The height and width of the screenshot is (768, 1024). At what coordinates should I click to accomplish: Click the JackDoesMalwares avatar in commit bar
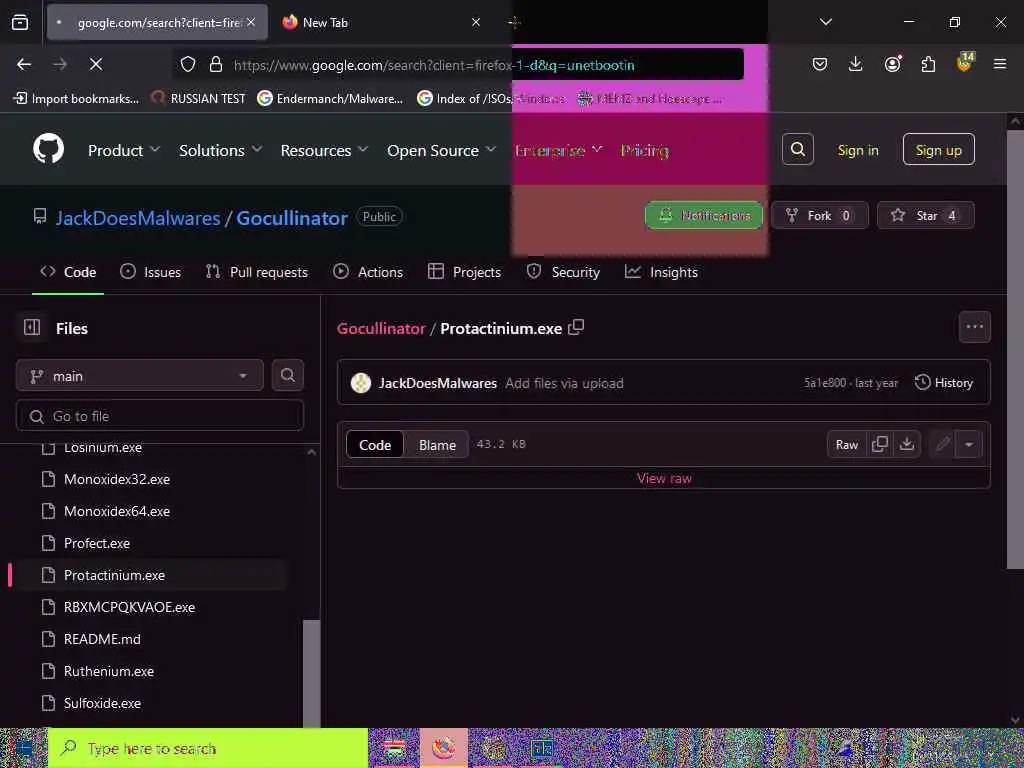point(360,383)
